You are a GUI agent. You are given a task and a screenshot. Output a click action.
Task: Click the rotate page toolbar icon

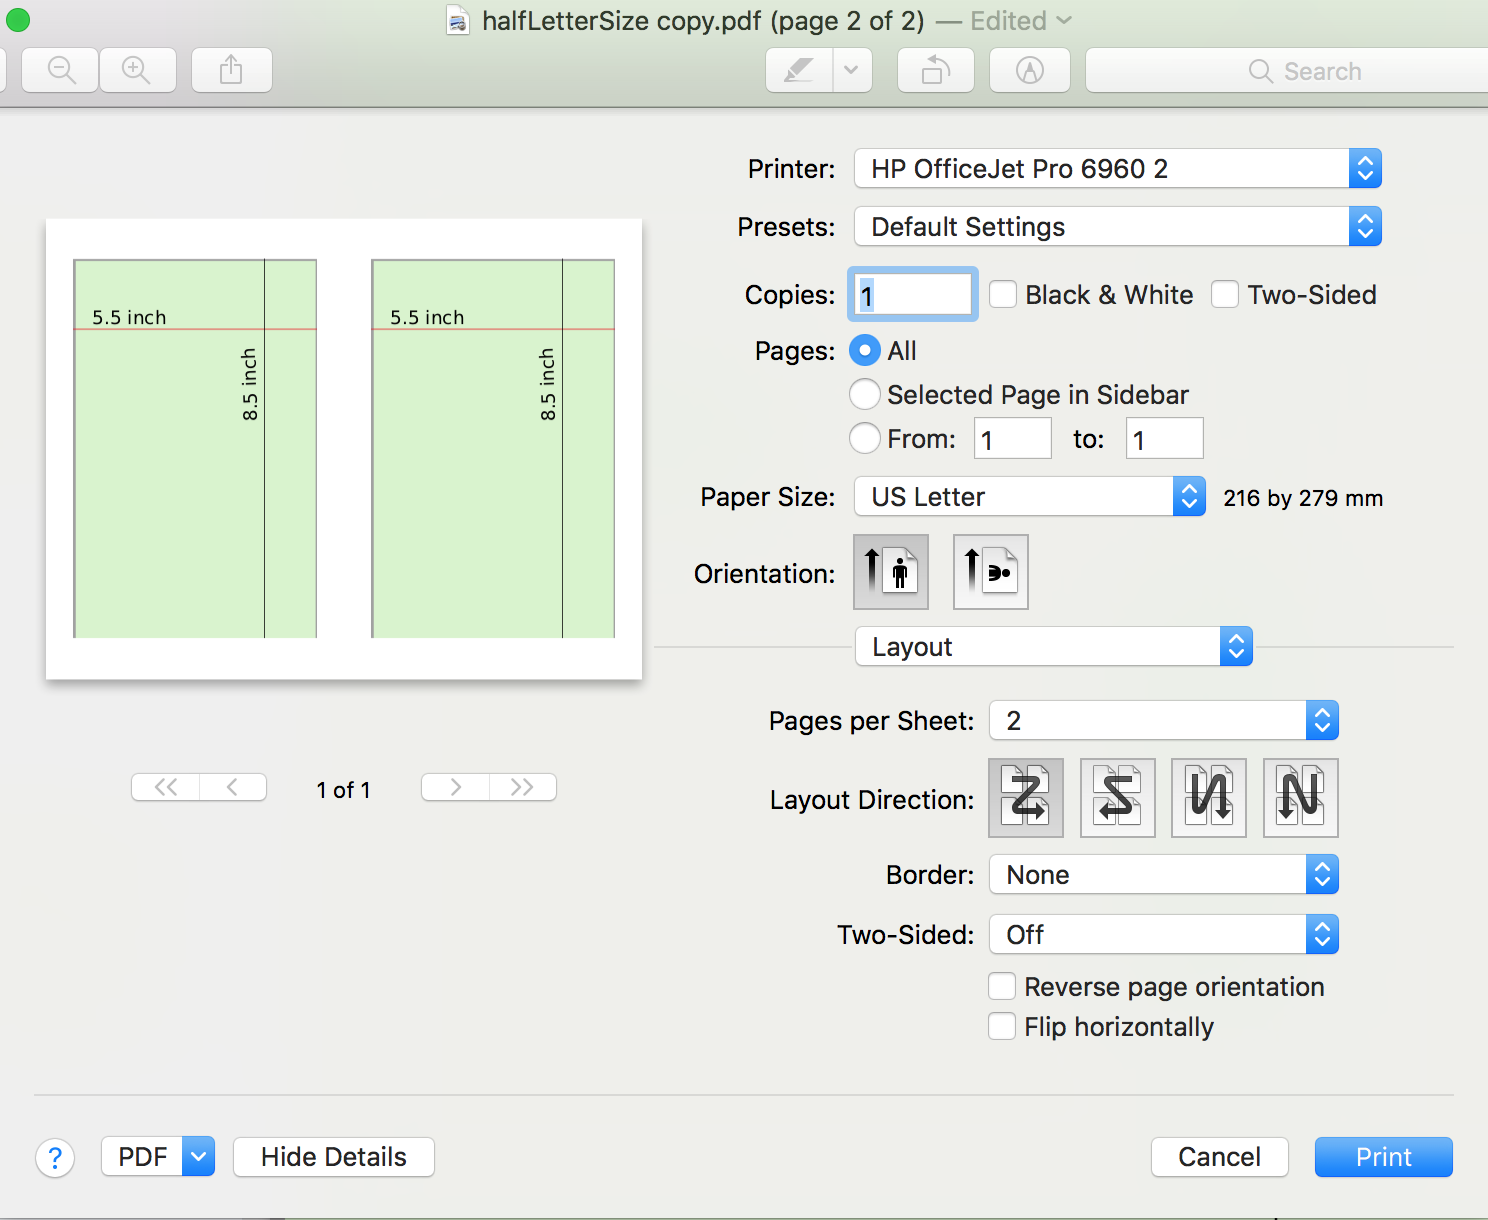pos(934,70)
